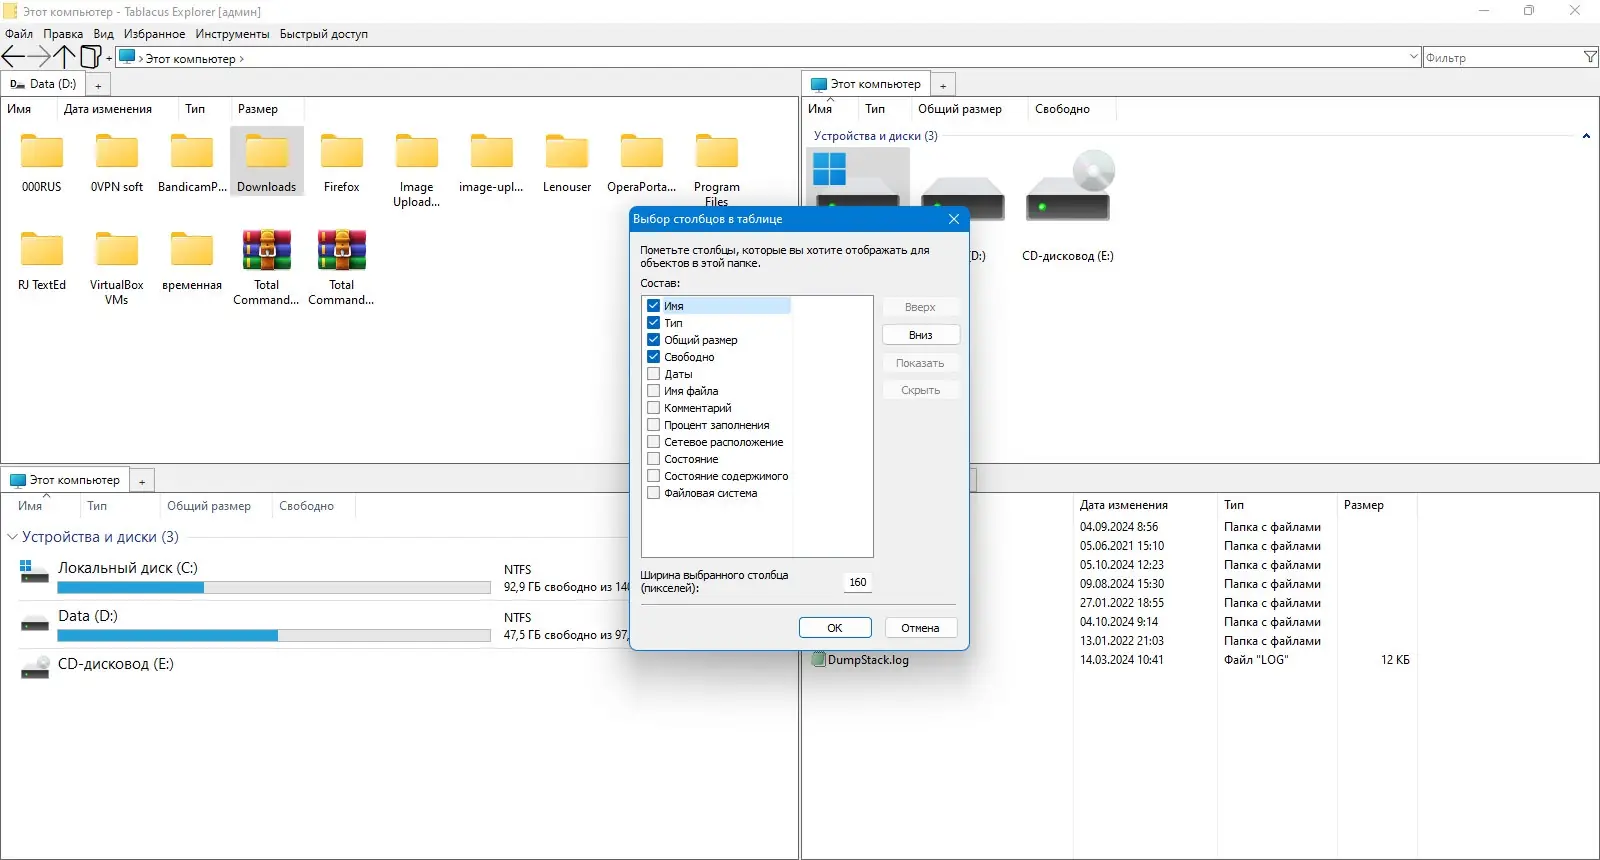Select the 000RUS folder icon

(x=42, y=151)
